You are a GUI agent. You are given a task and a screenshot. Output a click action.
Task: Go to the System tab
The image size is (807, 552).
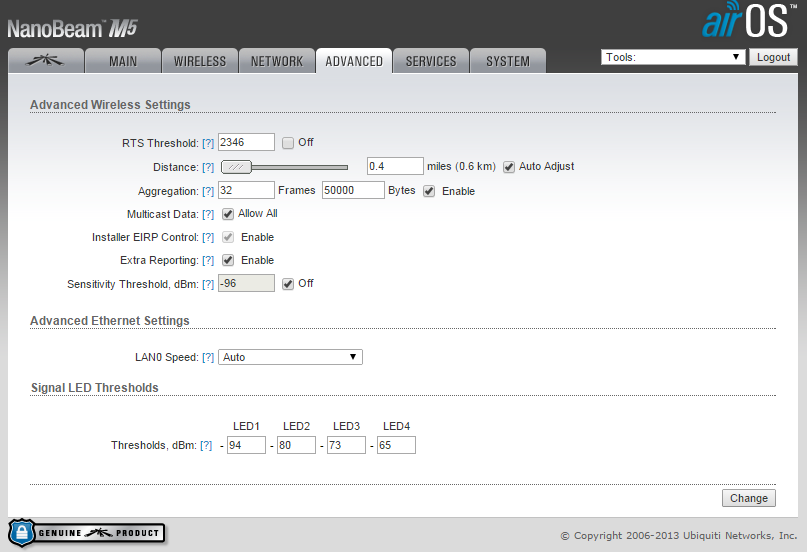[508, 61]
